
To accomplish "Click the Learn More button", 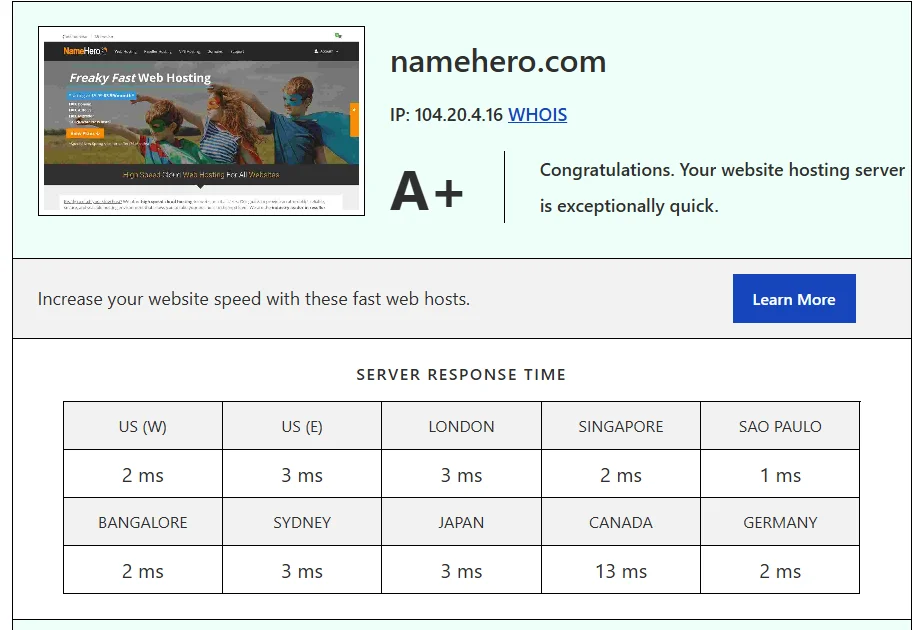I will click(x=794, y=298).
